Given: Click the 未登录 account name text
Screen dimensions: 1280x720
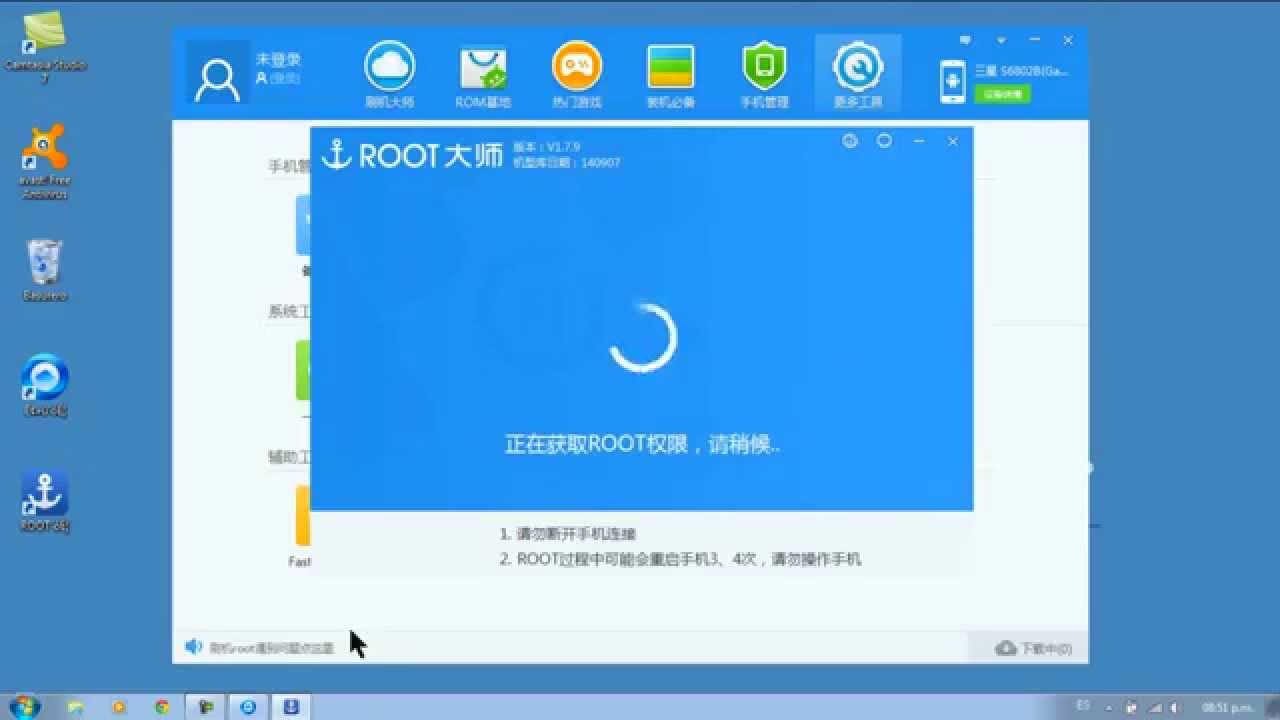Looking at the screenshot, I should (x=278, y=60).
